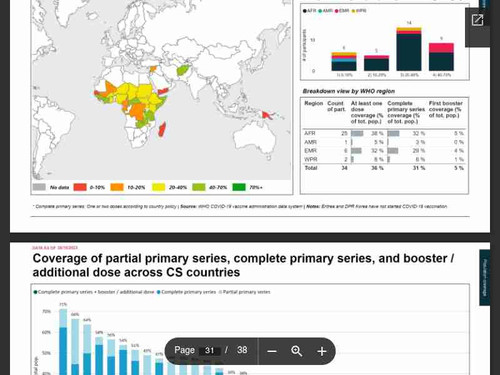This screenshot has width=500, height=375.
Task: Click the AFR at-least-one-dose value 38 %
Action: coord(377,133)
